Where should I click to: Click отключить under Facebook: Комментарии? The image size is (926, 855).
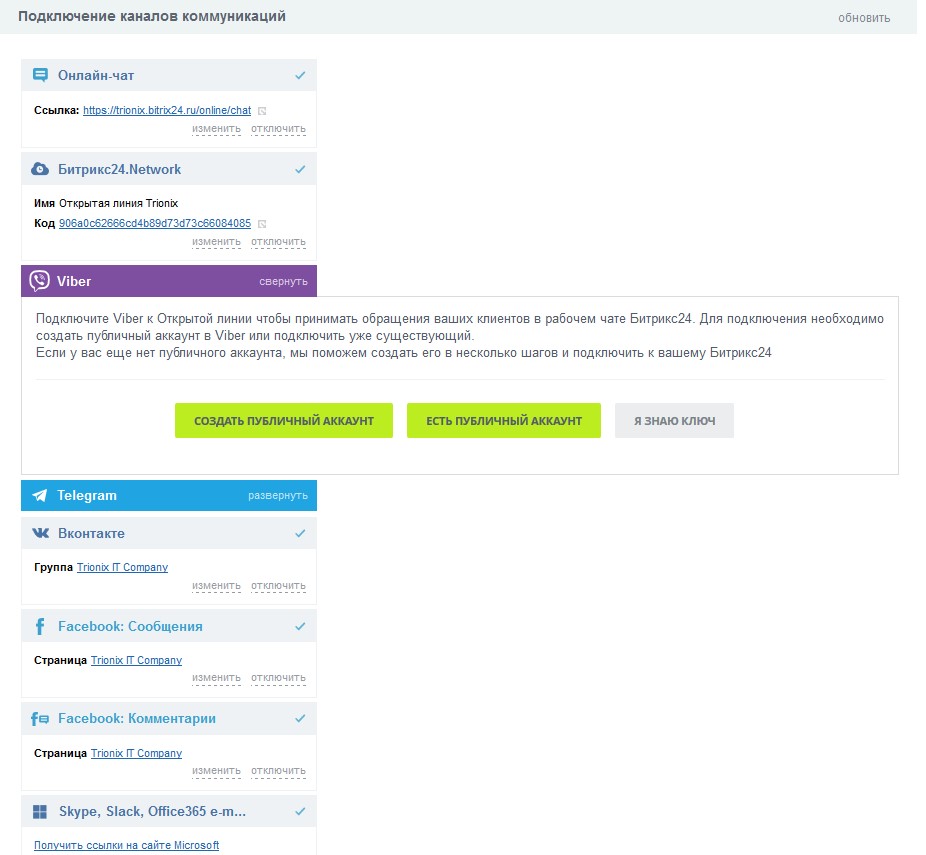[x=278, y=771]
